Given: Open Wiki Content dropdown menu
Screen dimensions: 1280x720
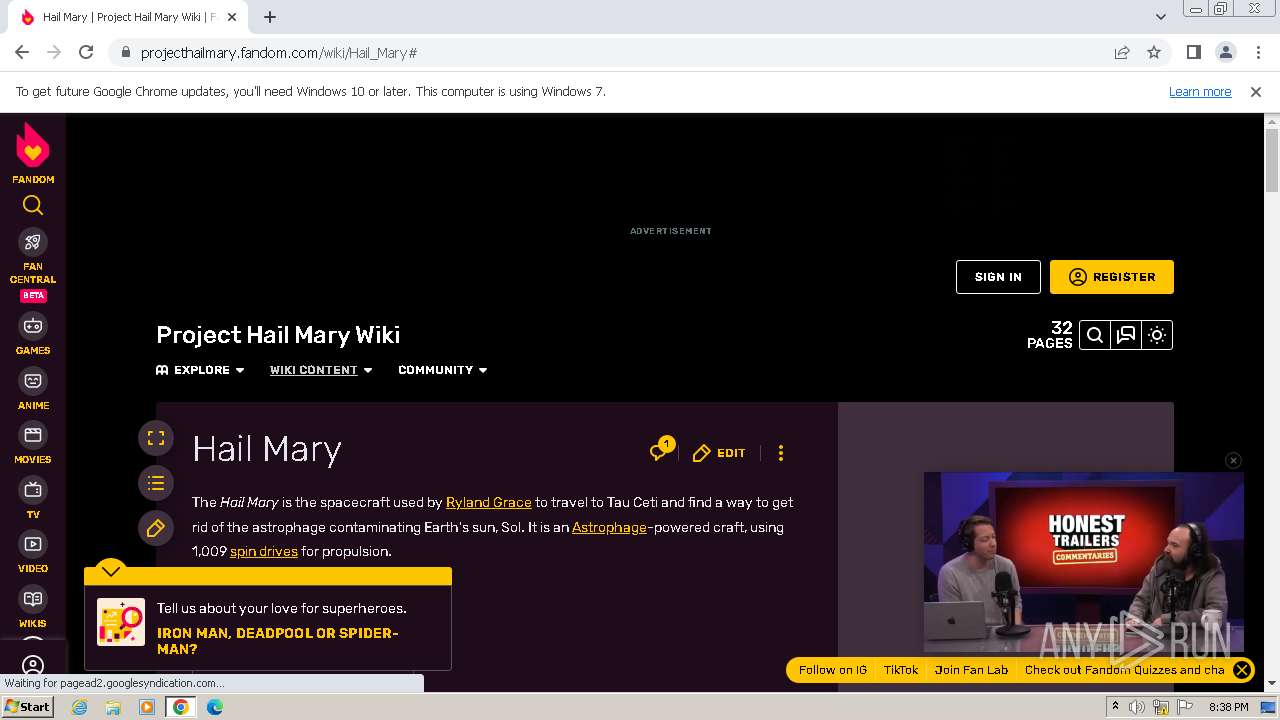Looking at the screenshot, I should tap(321, 370).
